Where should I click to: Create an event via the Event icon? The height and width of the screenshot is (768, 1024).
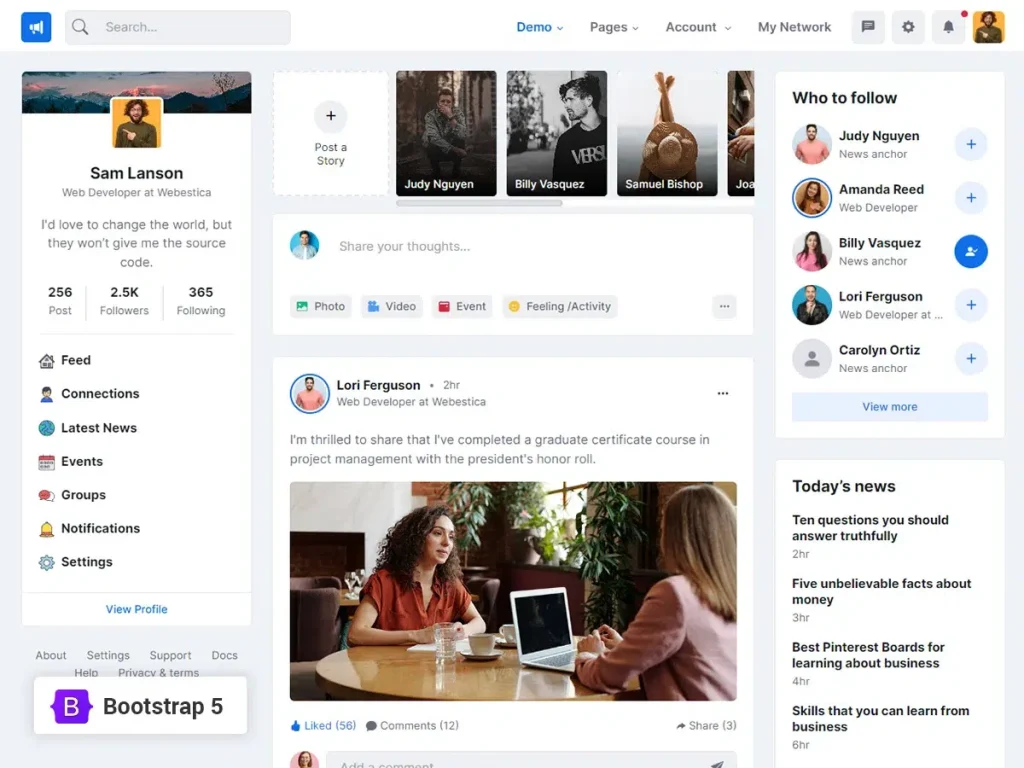pos(461,306)
